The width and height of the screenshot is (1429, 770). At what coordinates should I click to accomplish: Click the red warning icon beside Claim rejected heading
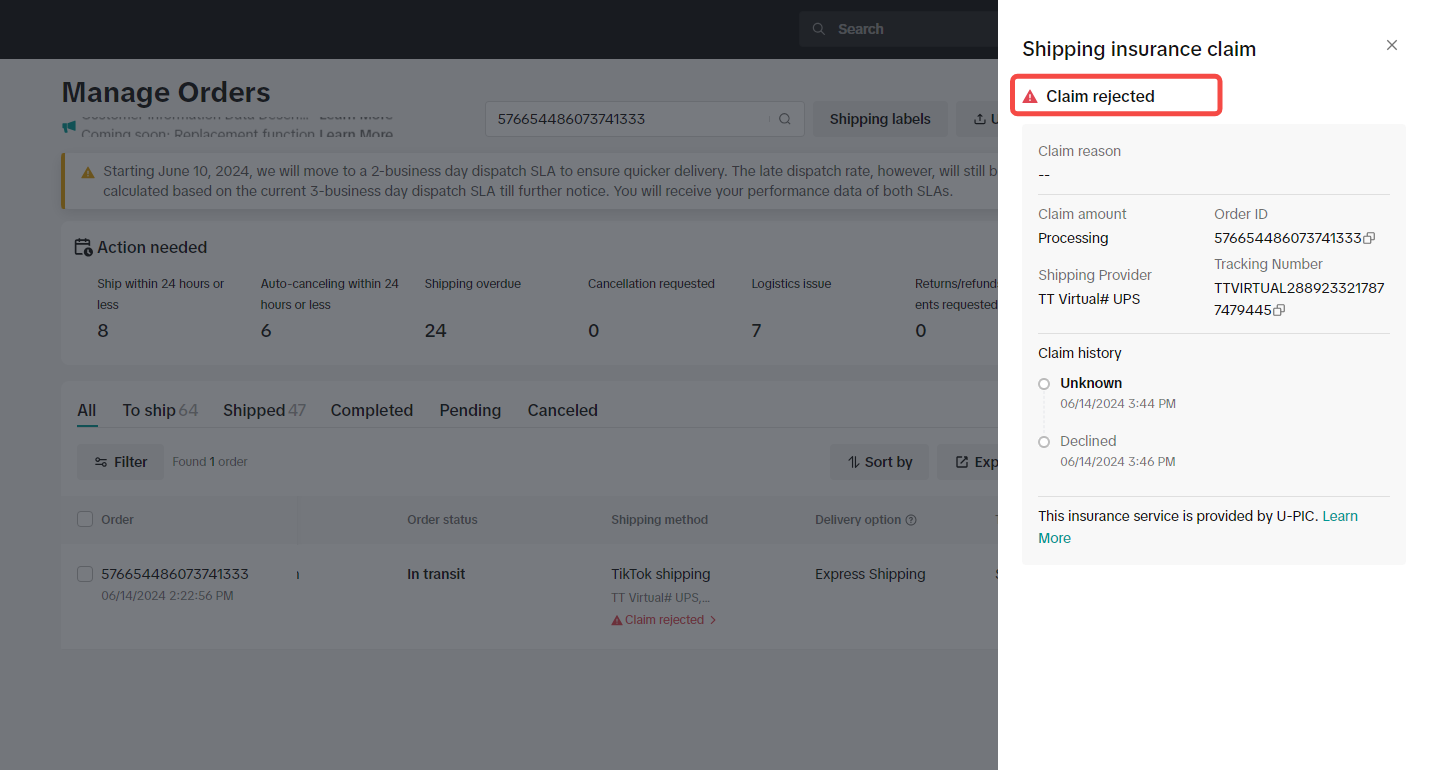click(1030, 97)
